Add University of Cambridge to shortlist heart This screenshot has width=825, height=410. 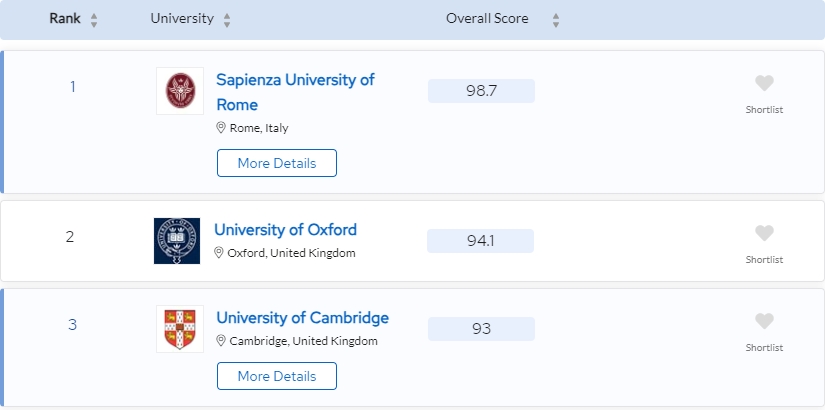coord(764,321)
